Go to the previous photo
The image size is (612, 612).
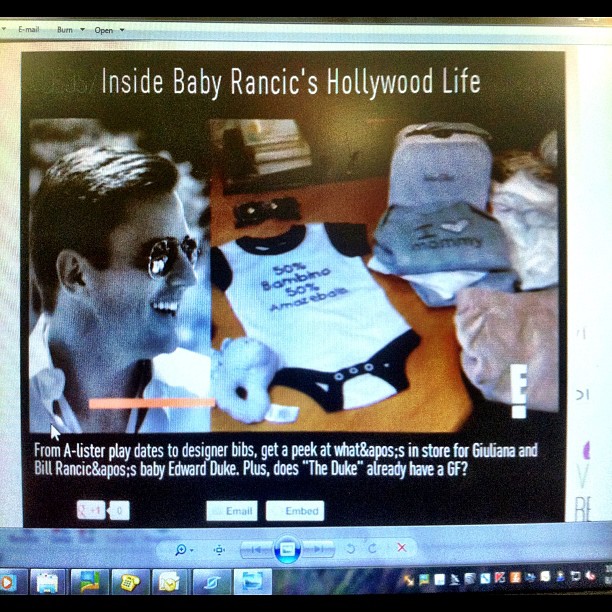coord(256,549)
